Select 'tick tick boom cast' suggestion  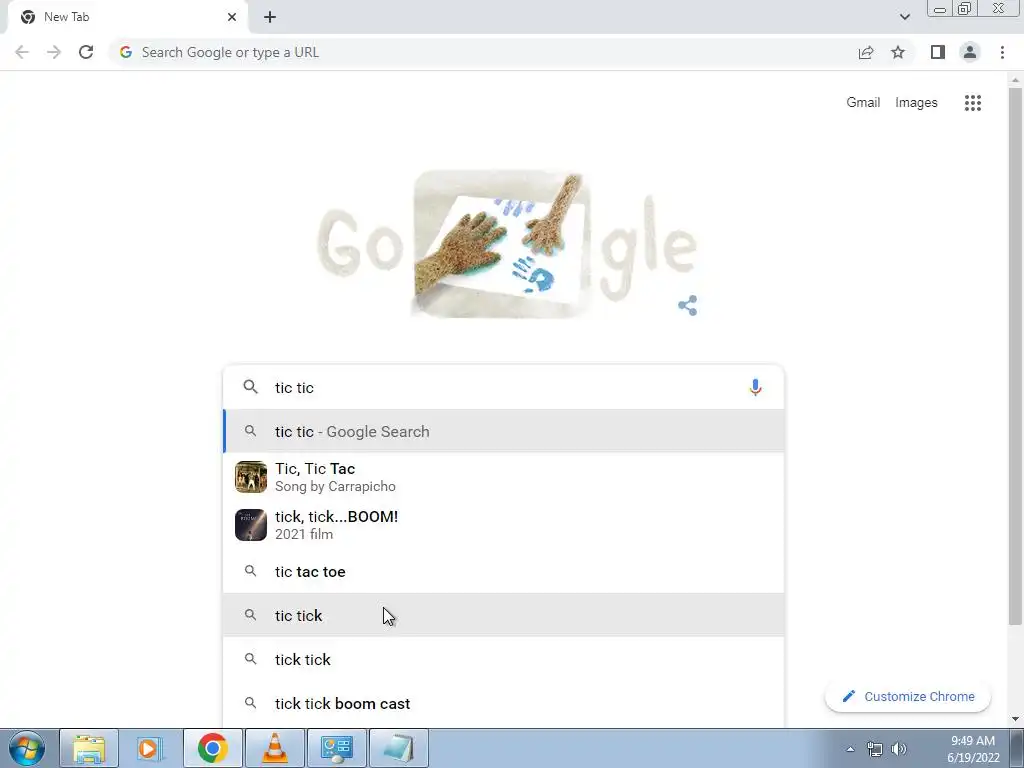(504, 703)
